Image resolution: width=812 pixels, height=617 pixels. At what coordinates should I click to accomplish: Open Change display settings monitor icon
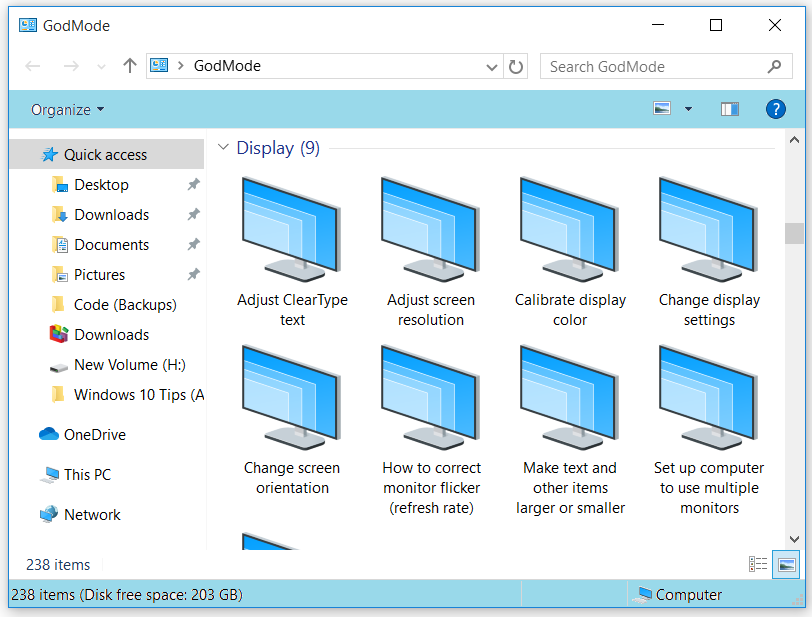708,229
